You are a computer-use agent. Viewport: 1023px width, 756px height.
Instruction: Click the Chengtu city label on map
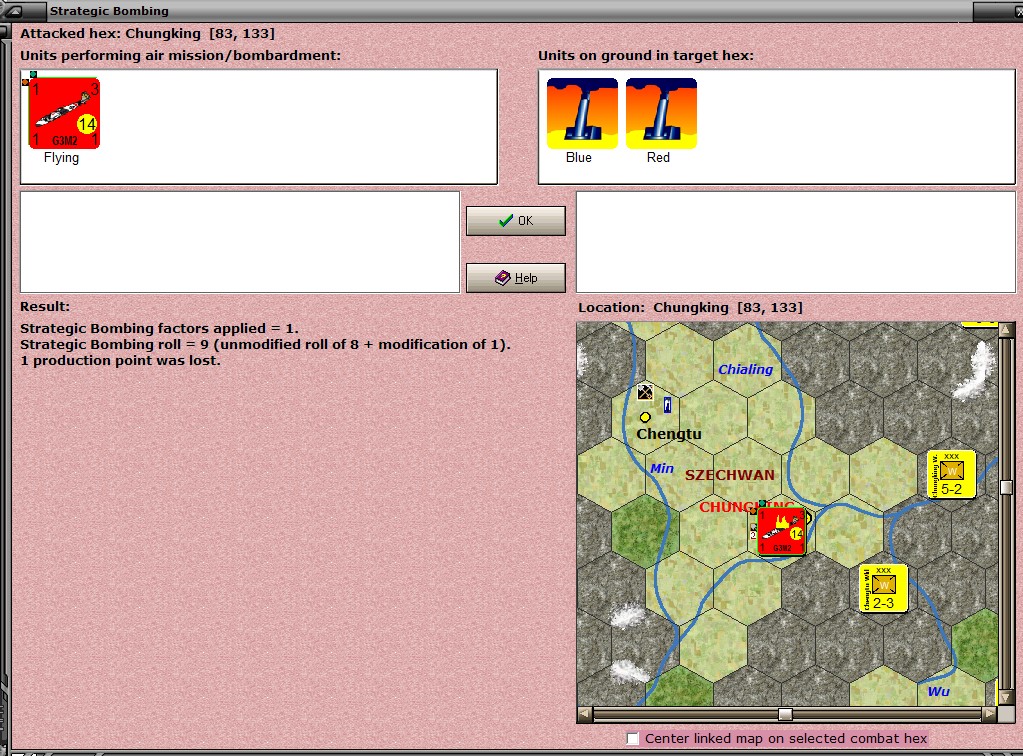tap(669, 434)
